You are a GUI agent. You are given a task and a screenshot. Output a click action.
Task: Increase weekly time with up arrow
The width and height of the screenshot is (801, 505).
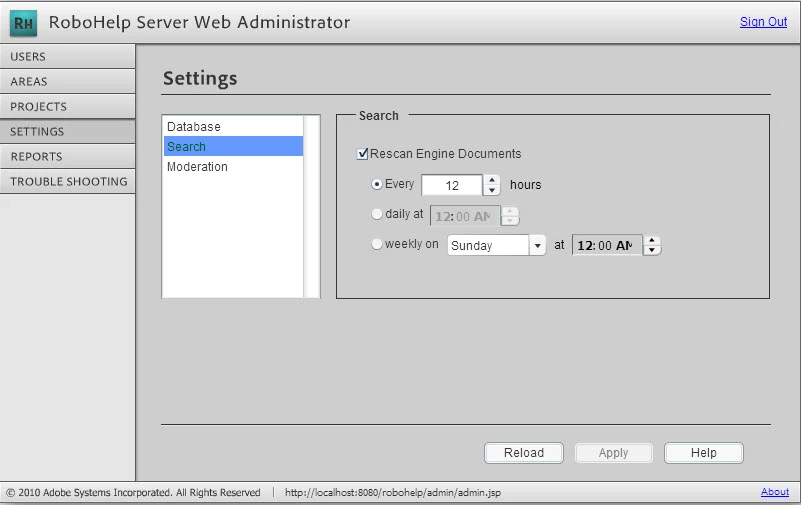(x=652, y=241)
